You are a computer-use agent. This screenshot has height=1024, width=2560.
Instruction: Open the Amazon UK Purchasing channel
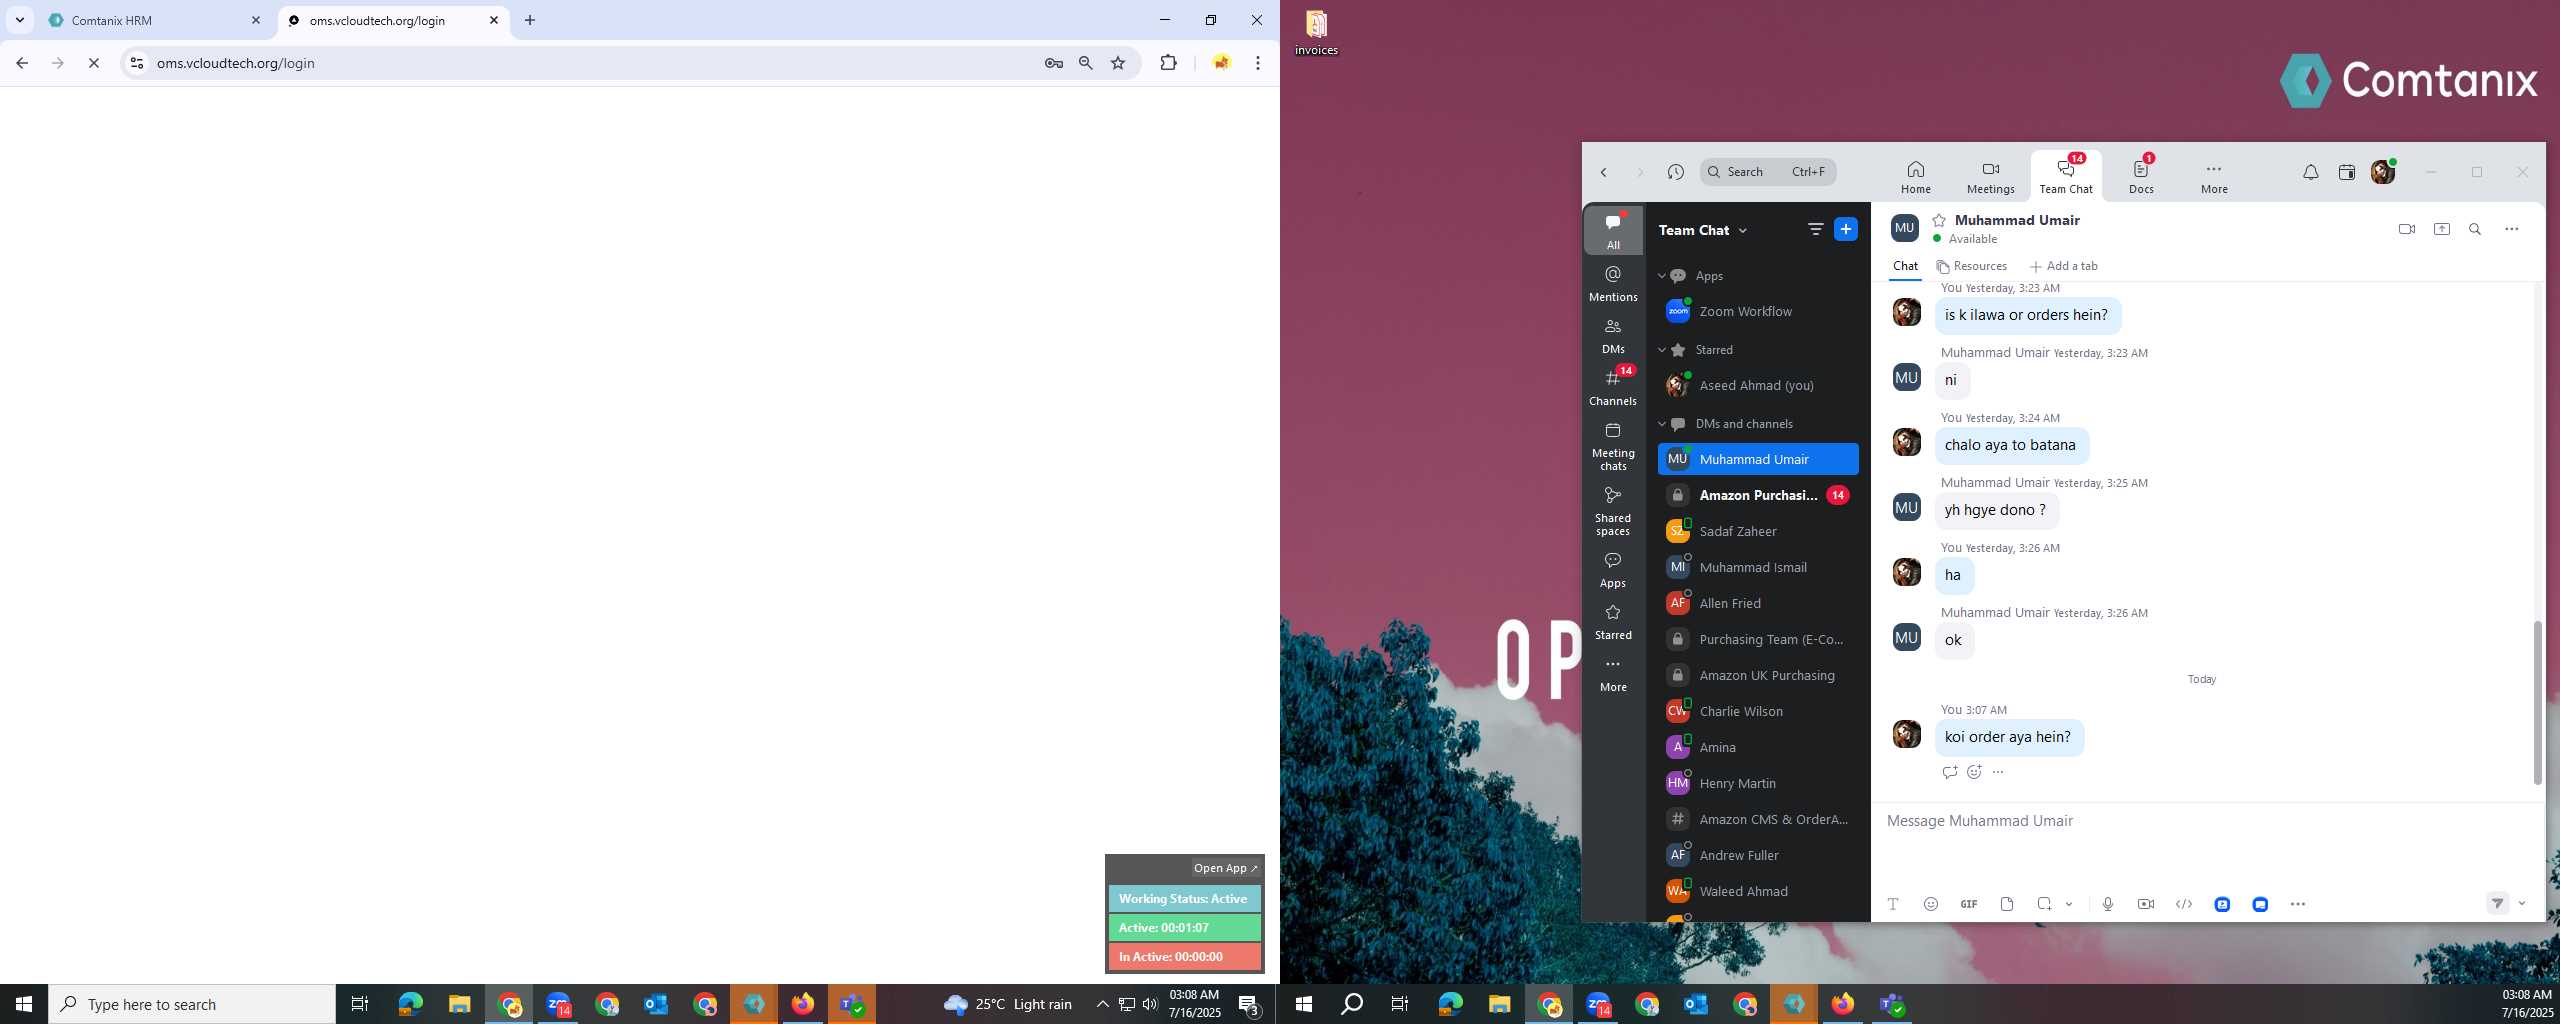(x=1758, y=676)
